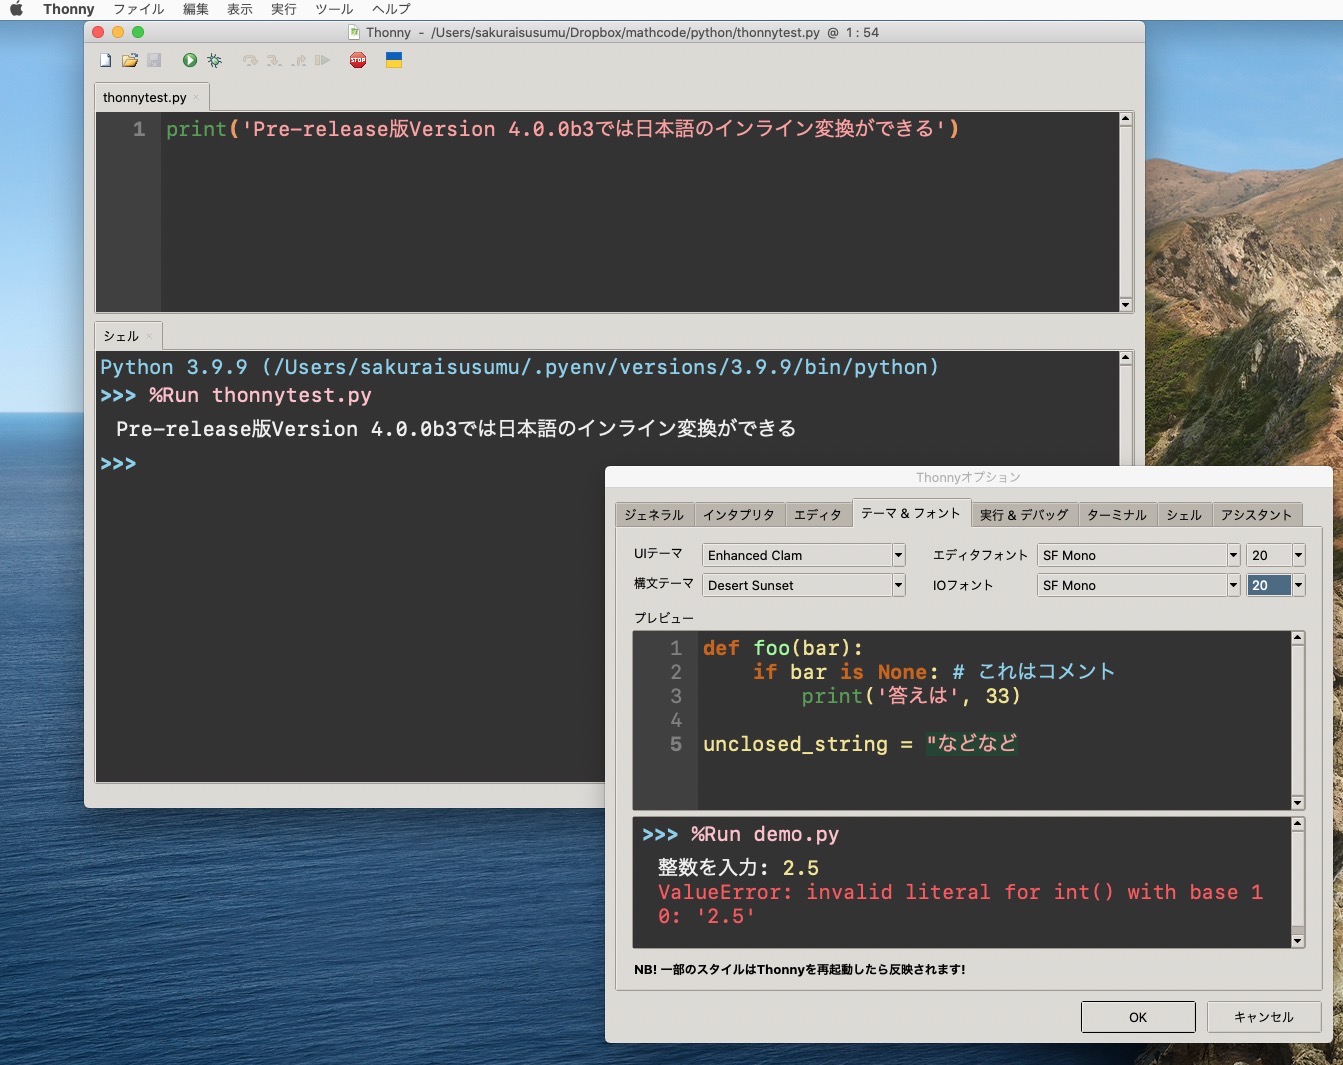
Task: Switch to the インタプリタ options tab
Action: pos(739,515)
